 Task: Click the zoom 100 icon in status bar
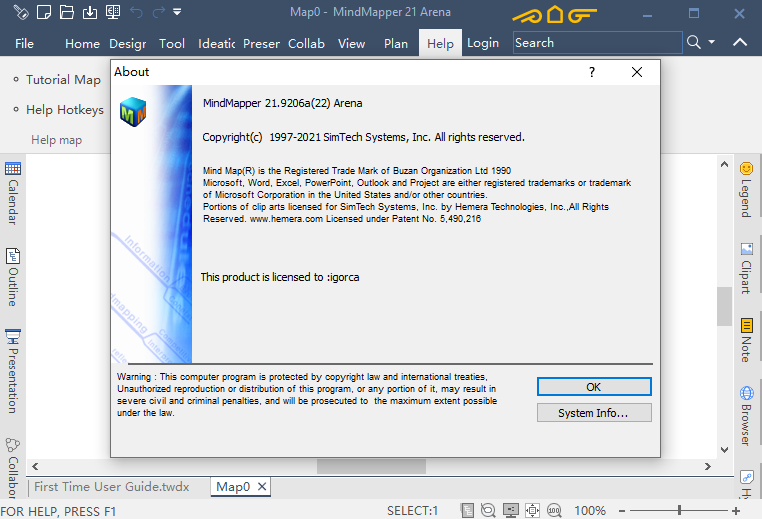click(554, 510)
